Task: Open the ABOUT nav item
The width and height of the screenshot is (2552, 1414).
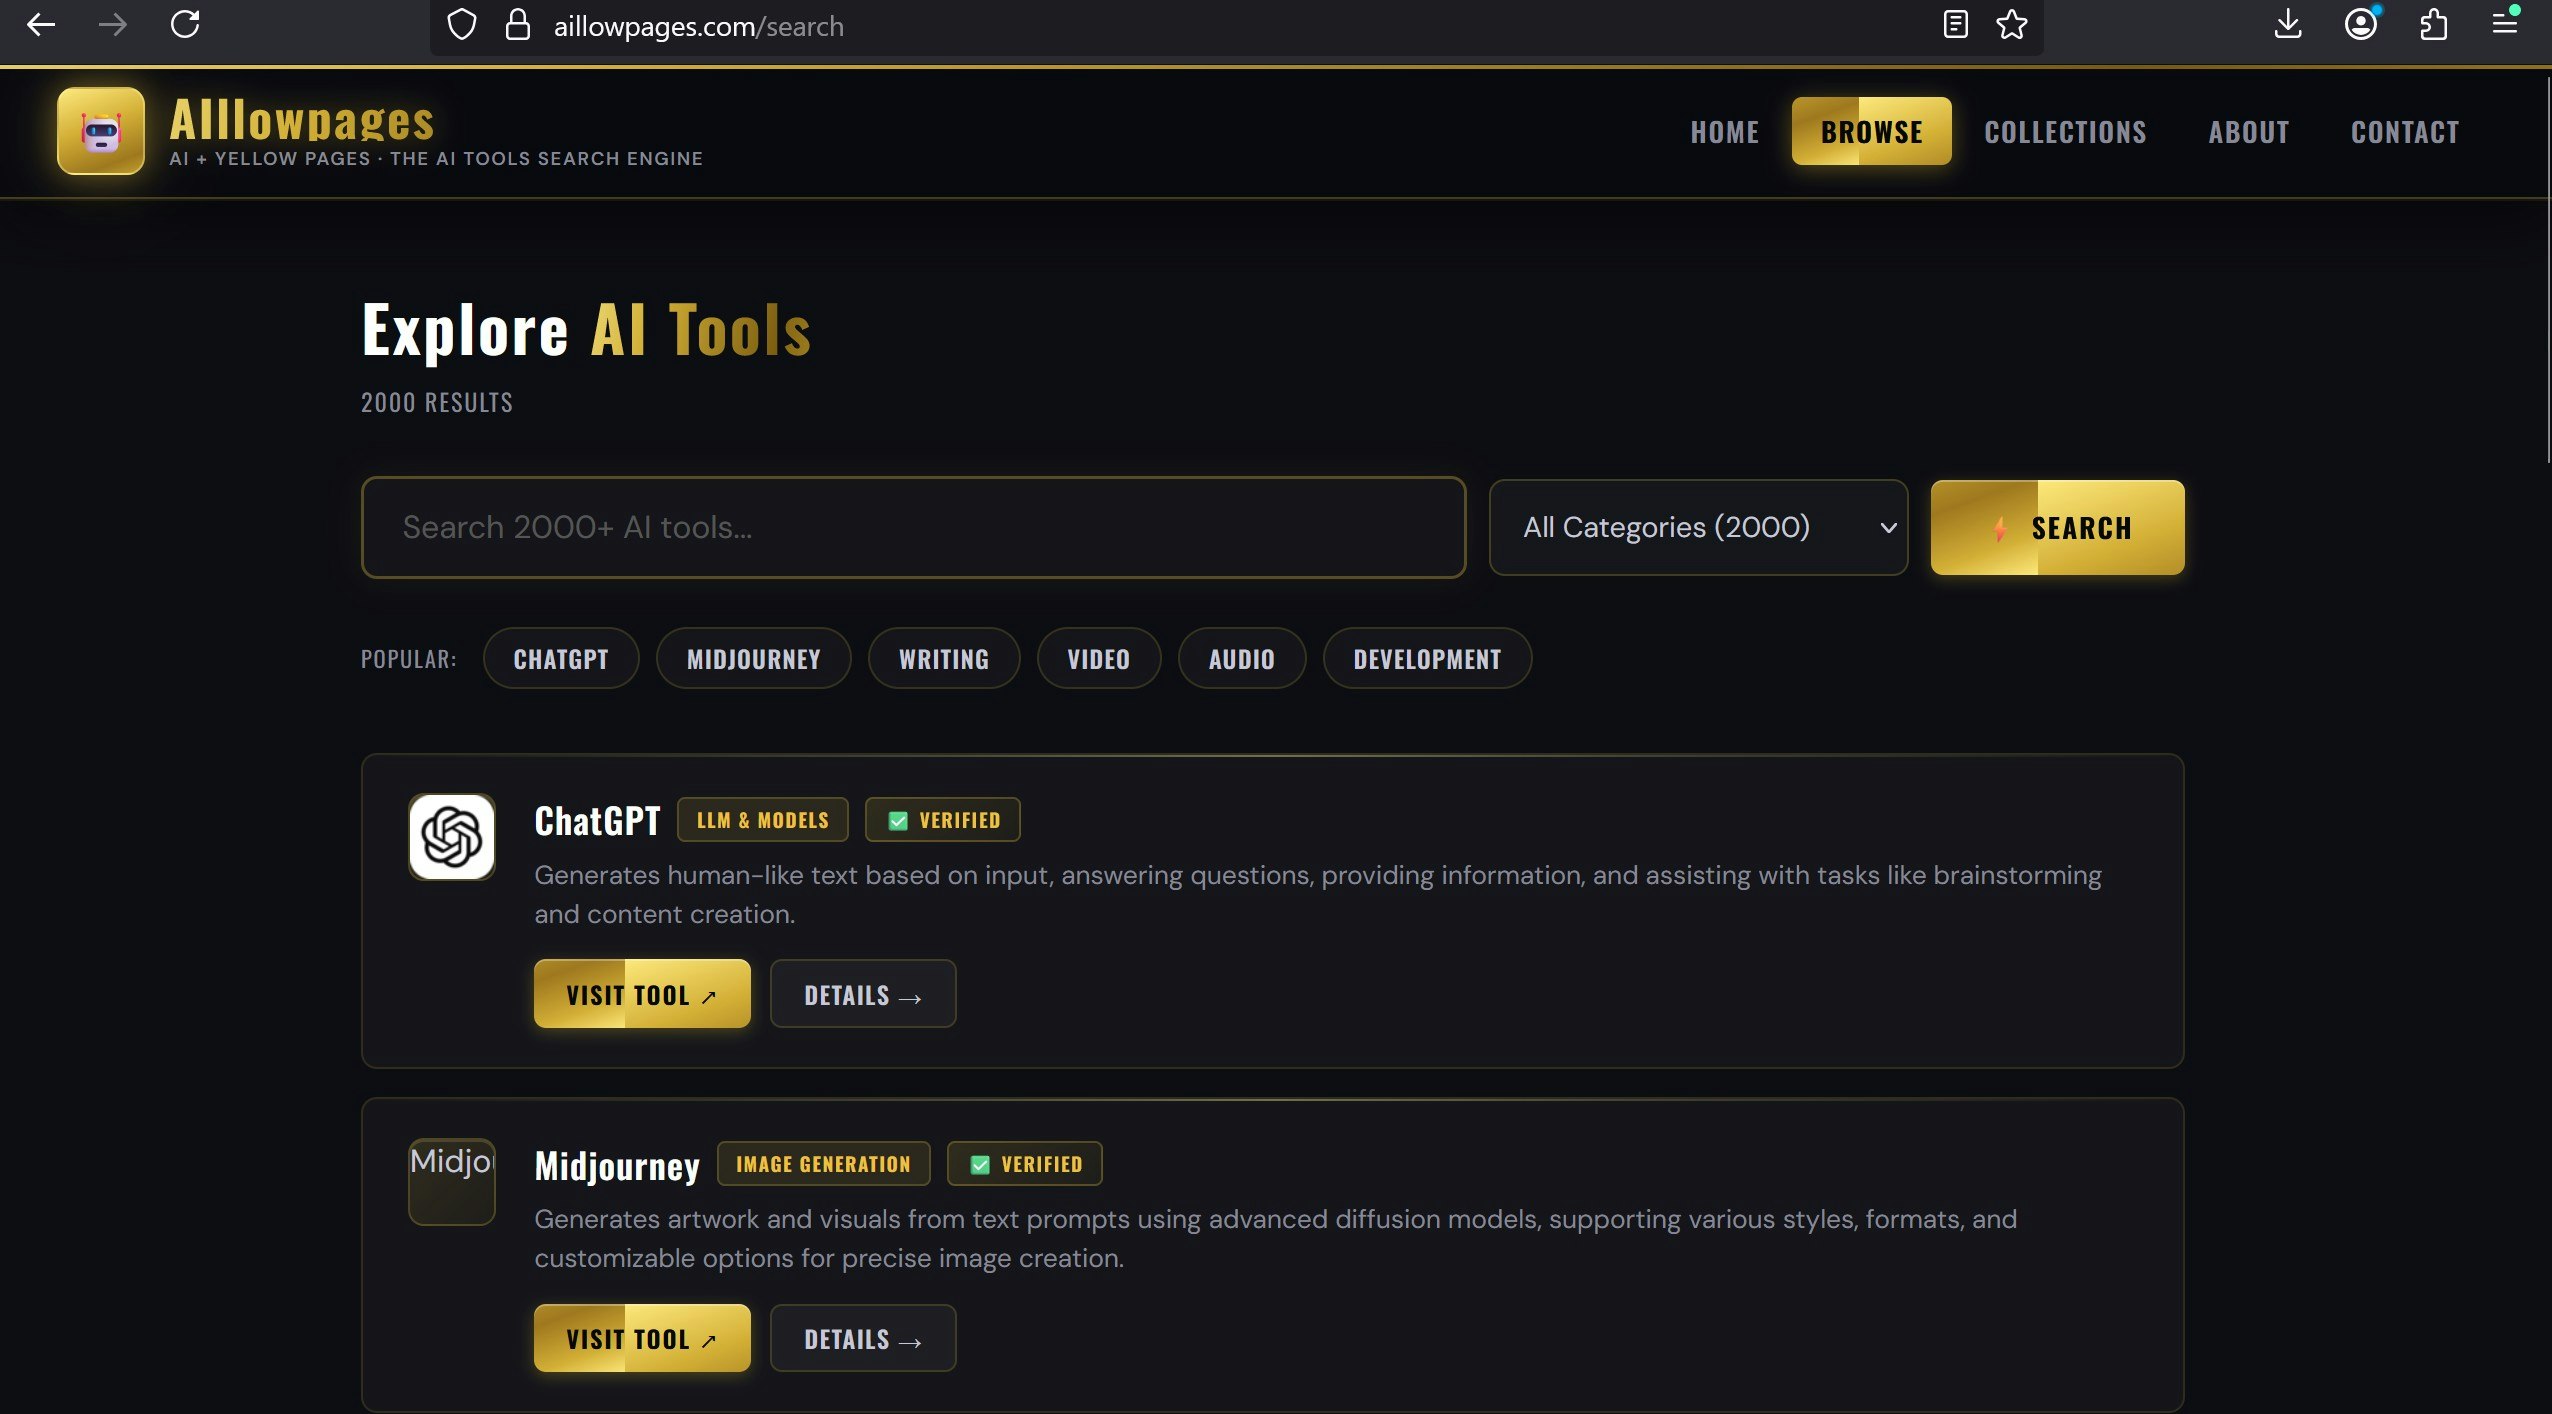Action: click(2249, 132)
